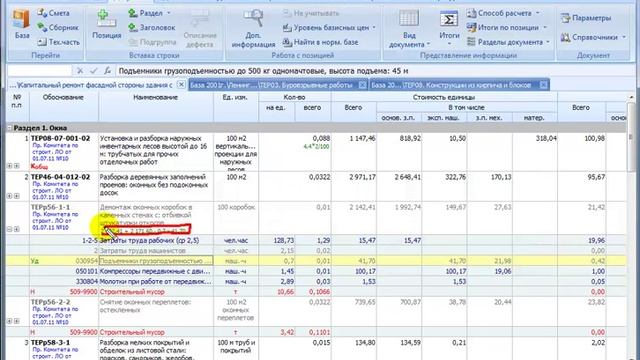The width and height of the screenshot is (640, 360).
Task: Select code ТЕР46-04-012-02
Action: click(60, 177)
